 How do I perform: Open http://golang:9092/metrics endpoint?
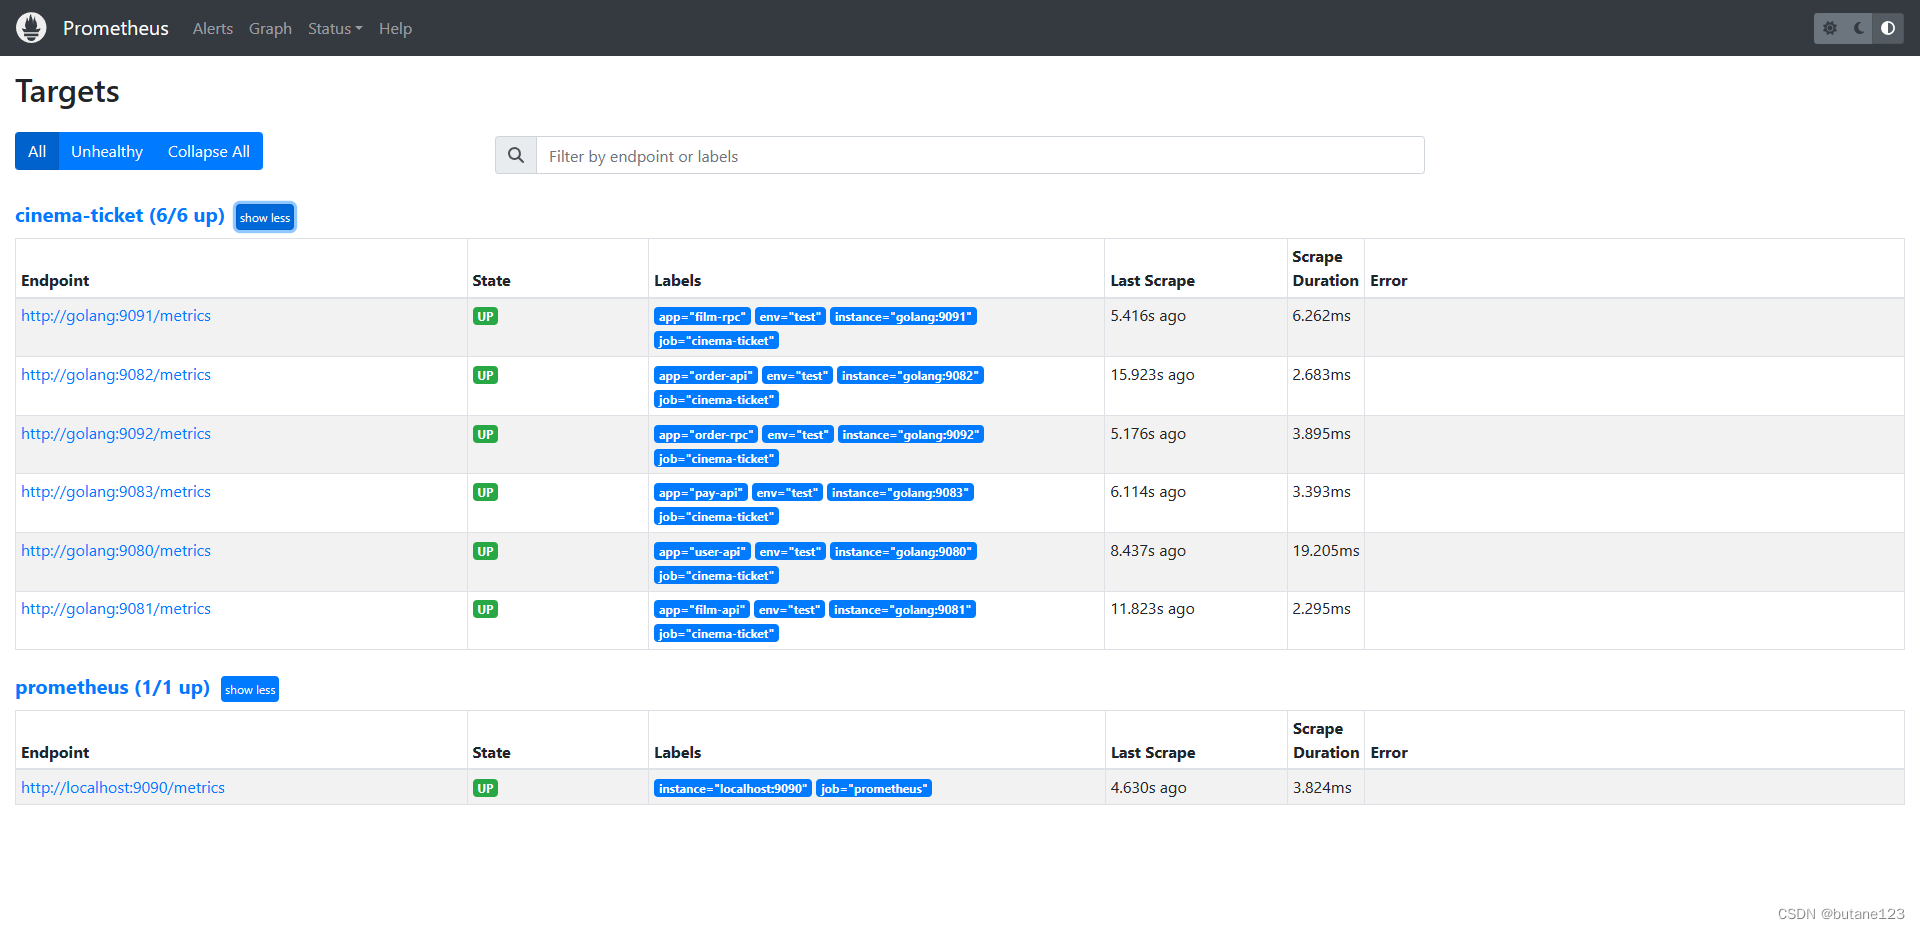coord(116,434)
